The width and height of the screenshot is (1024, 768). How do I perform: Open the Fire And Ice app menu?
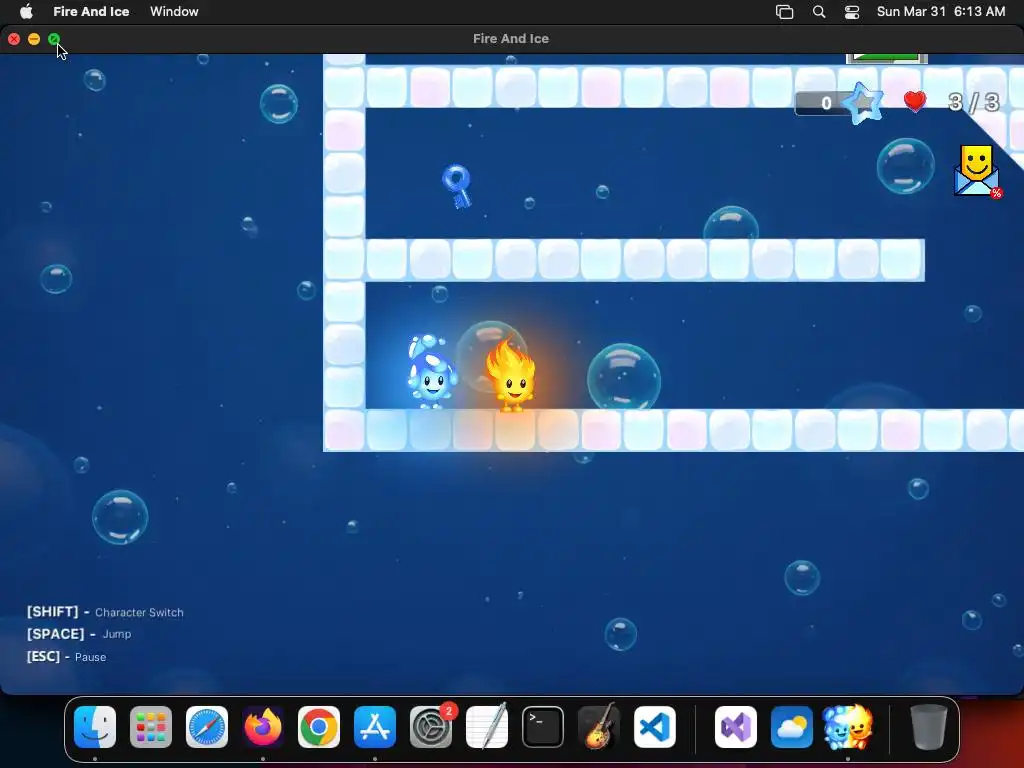pyautogui.click(x=91, y=11)
